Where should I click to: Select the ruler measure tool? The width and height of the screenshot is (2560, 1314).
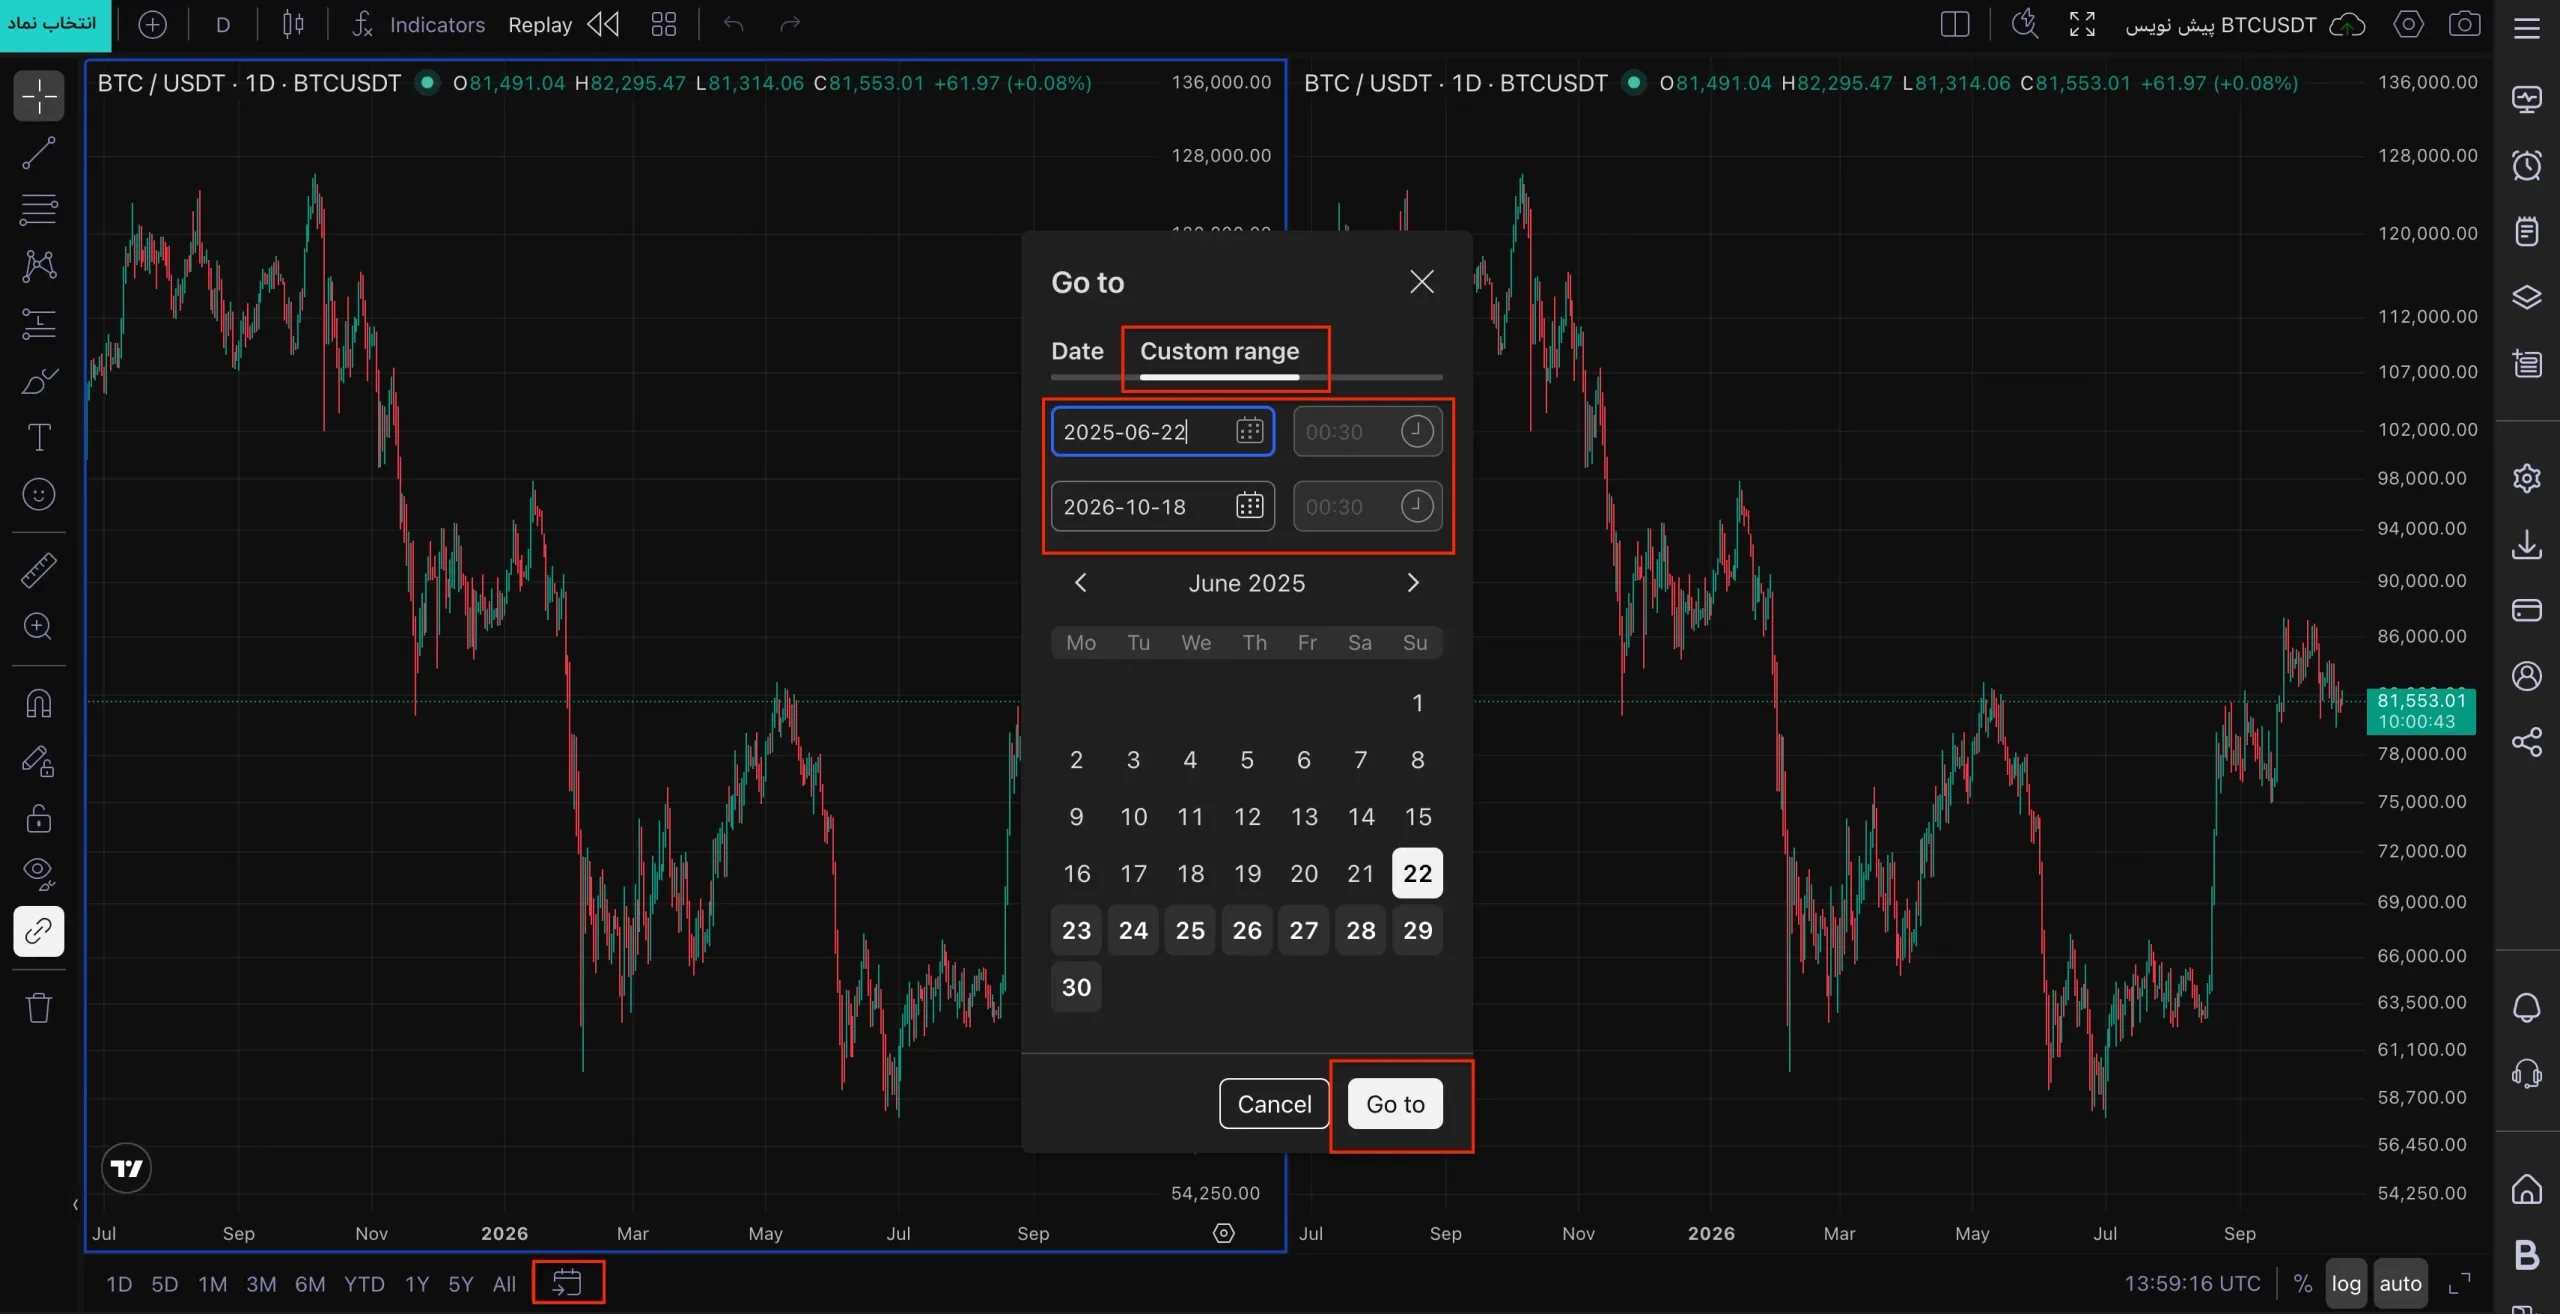(39, 570)
